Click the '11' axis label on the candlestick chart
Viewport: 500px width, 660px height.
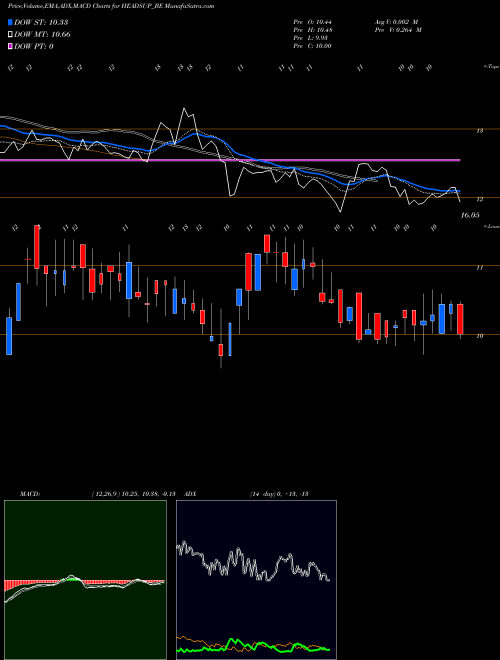(x=479, y=268)
